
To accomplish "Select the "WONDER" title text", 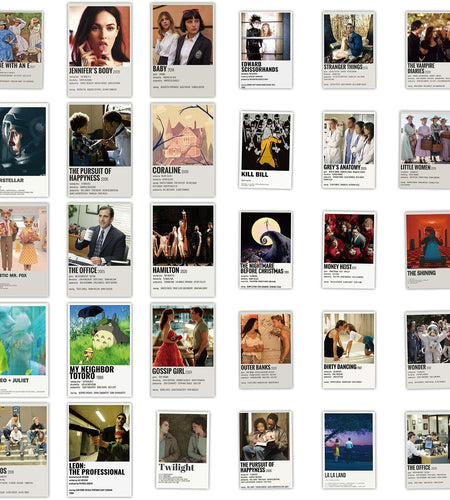I will [417, 367].
